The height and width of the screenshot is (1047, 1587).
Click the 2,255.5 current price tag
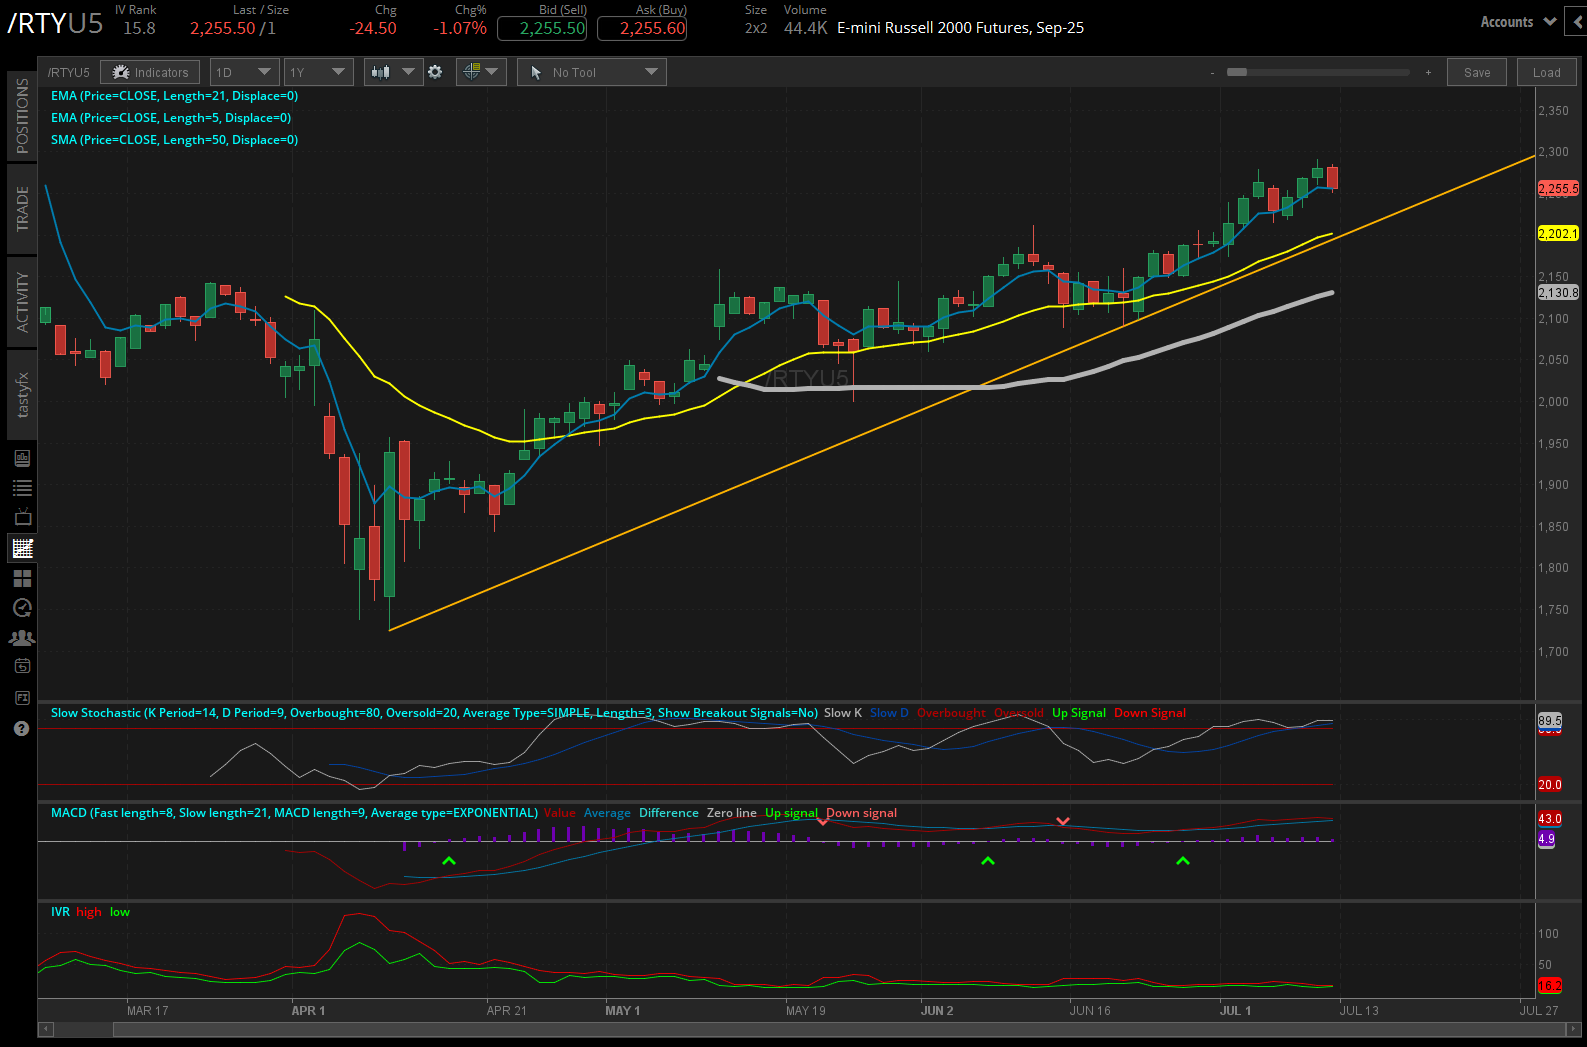click(x=1558, y=188)
